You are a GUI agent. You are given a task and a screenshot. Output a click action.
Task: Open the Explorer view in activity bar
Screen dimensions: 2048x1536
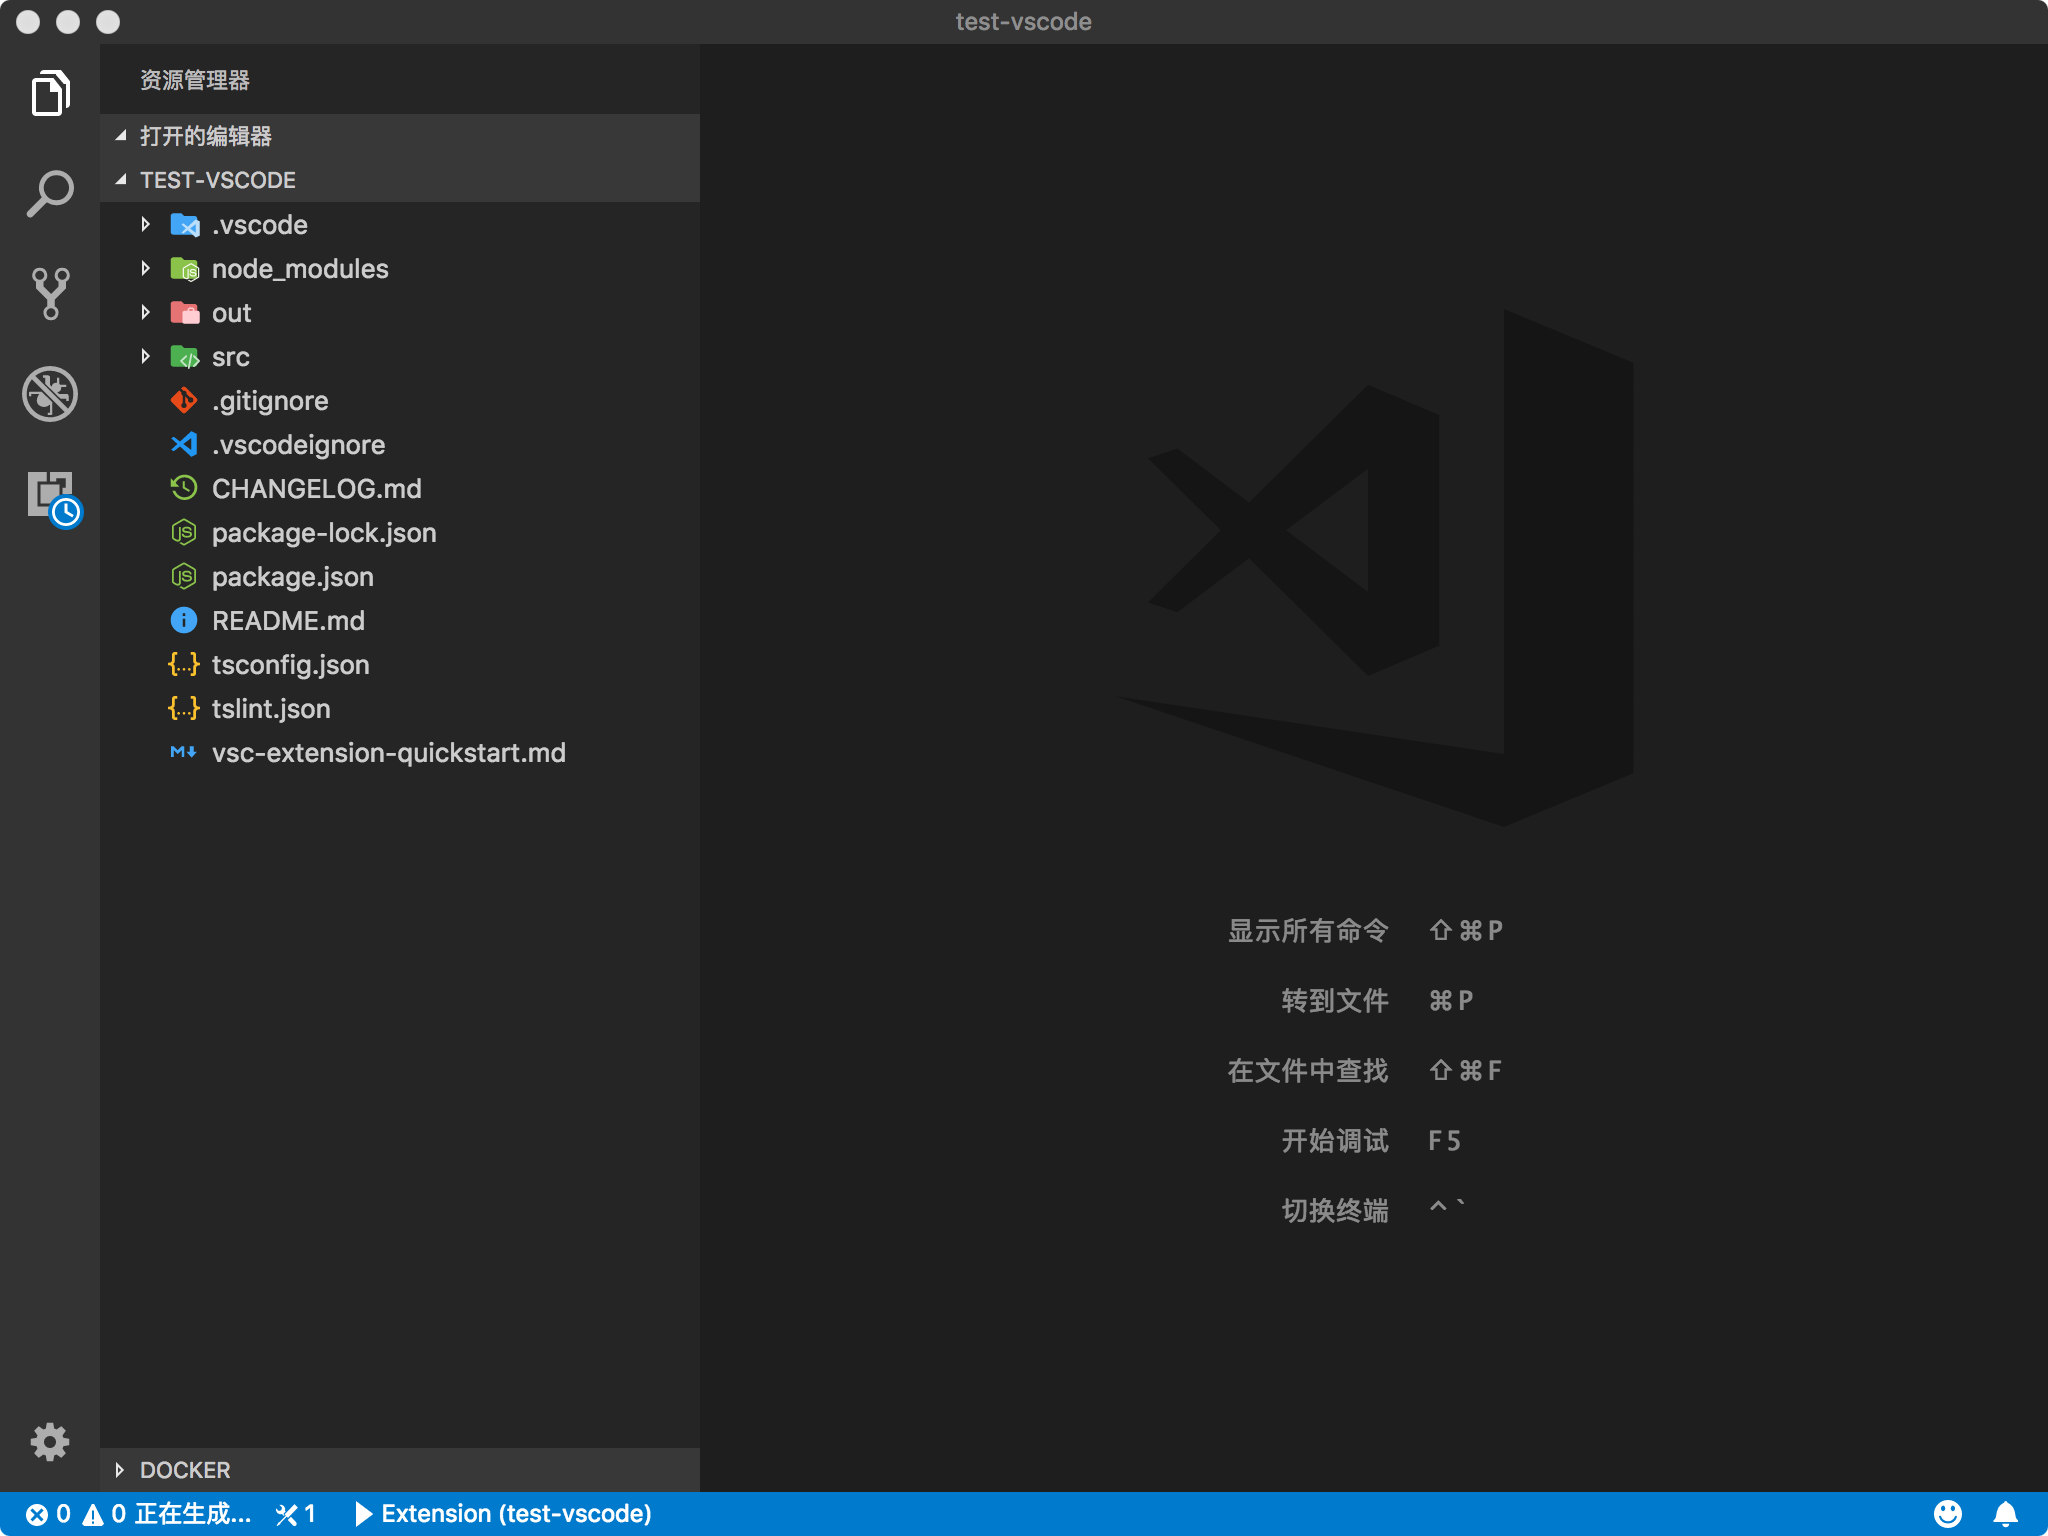tap(50, 94)
